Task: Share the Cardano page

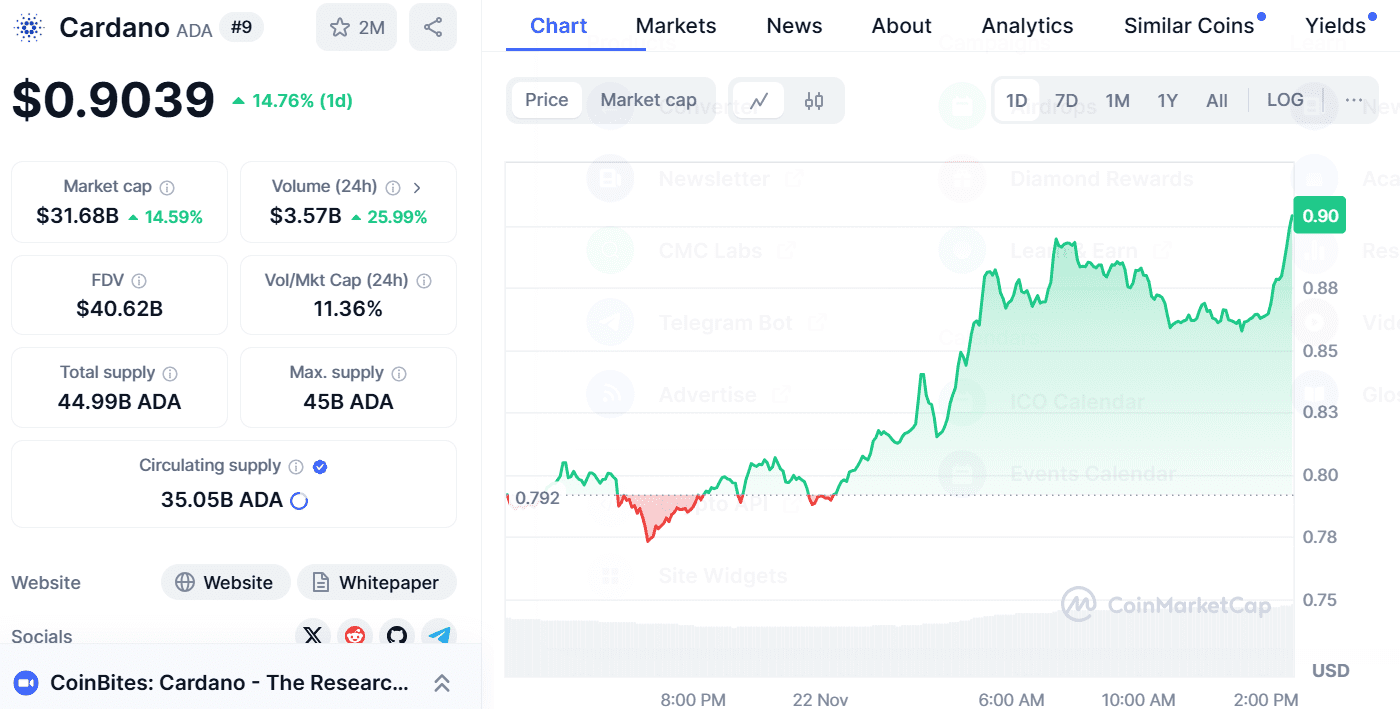Action: pos(432,27)
